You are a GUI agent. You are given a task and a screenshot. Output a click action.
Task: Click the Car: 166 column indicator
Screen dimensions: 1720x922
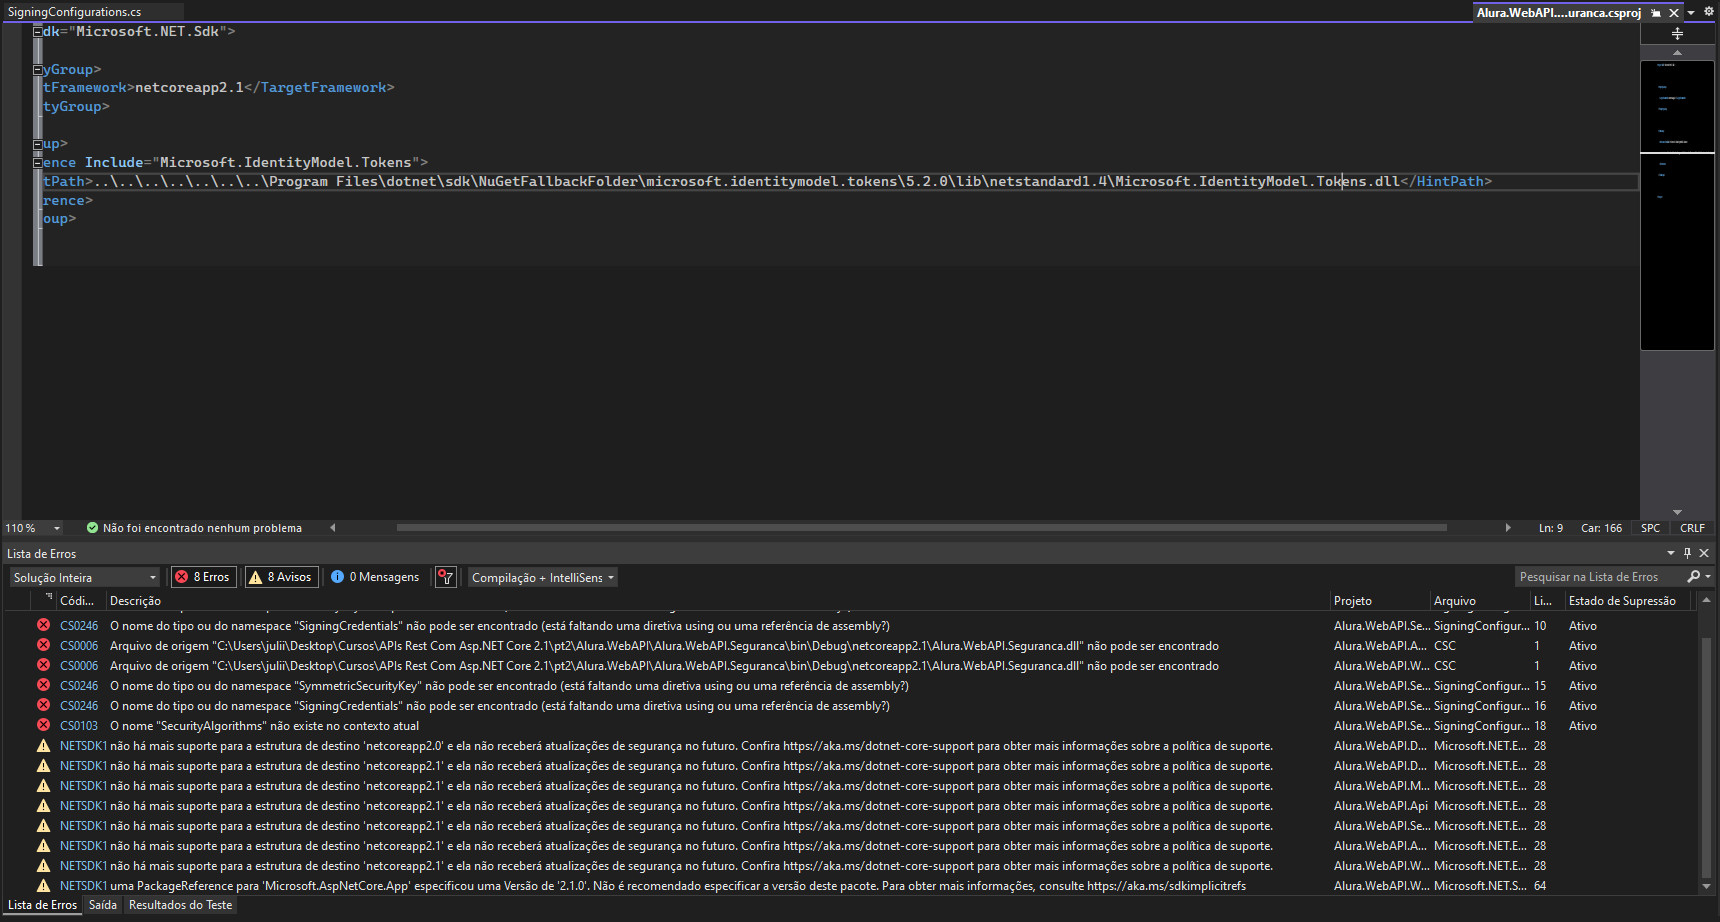pos(1601,528)
